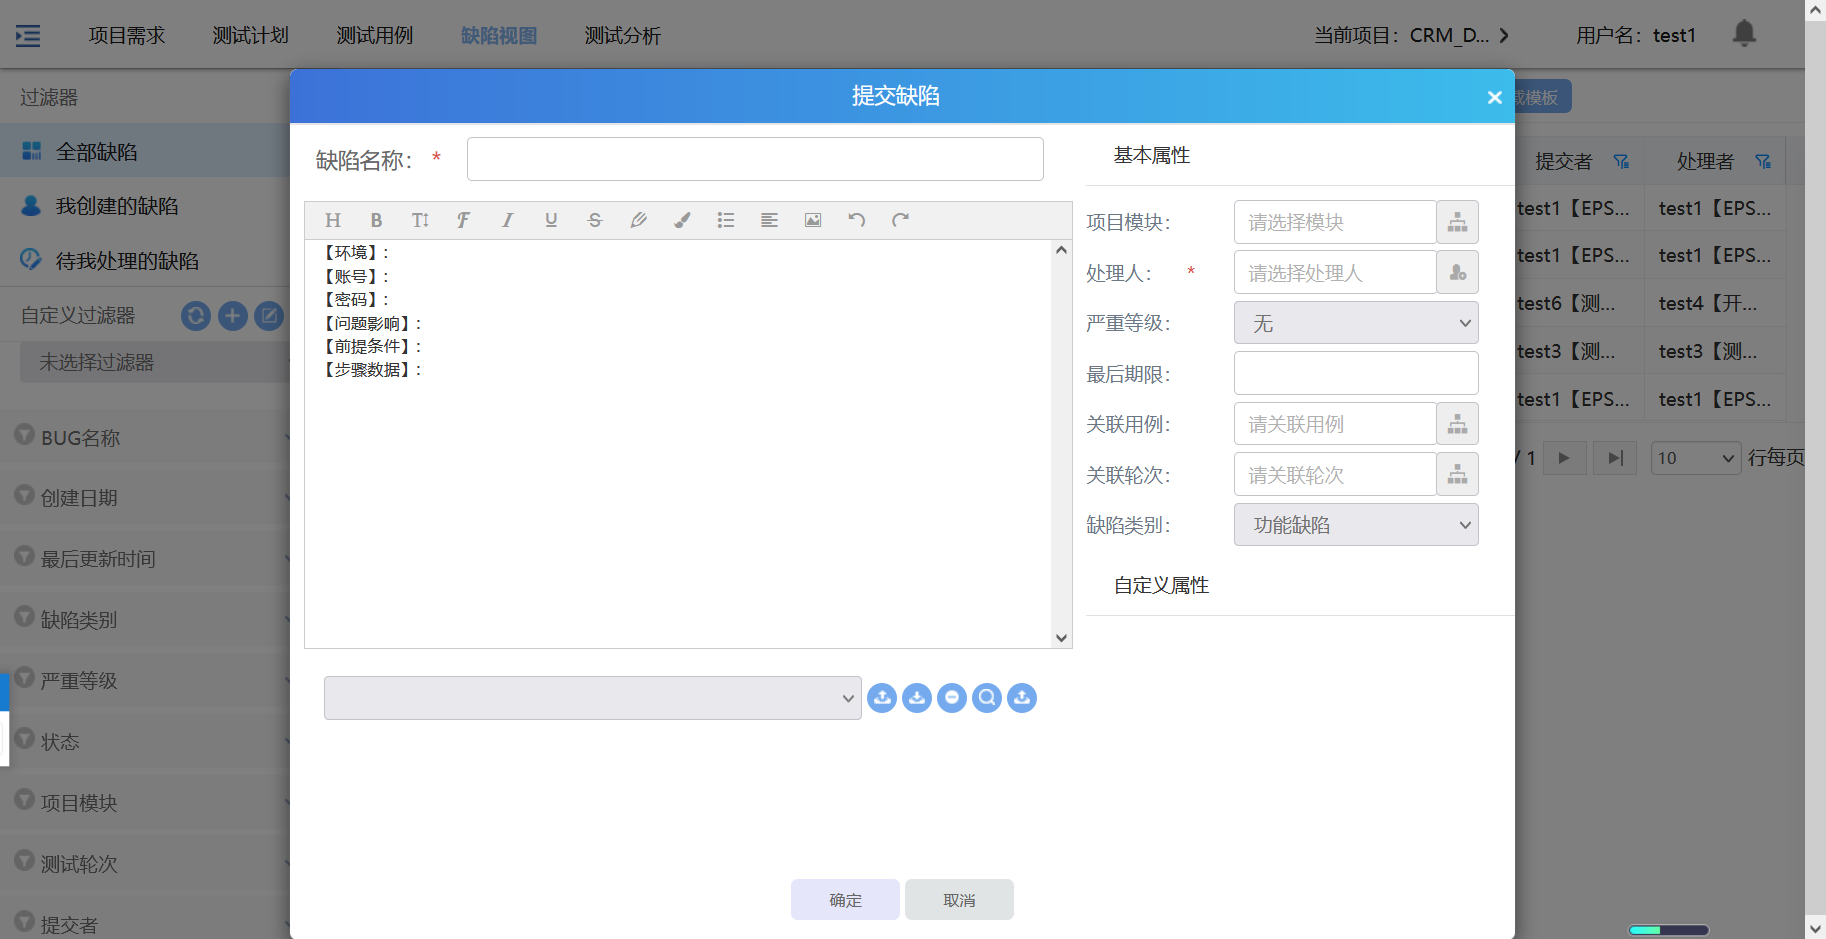
Task: Switch to the 测试用例 tab
Action: [374, 36]
